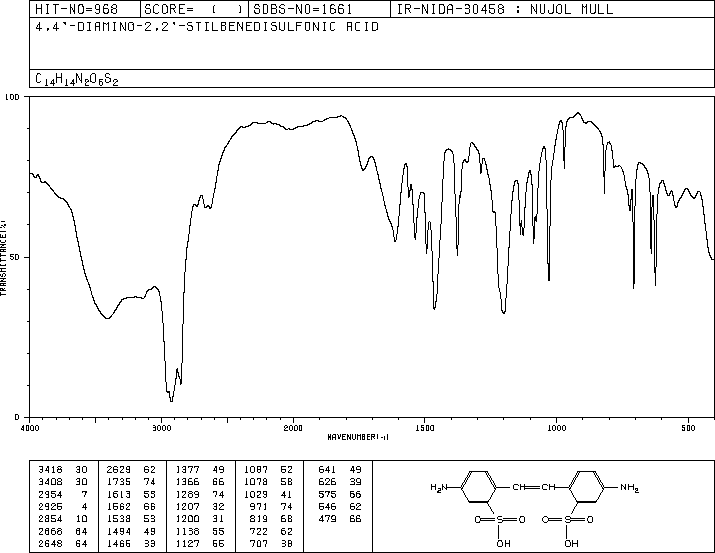The width and height of the screenshot is (715, 553).
Task: Select the 2629 peak table entry
Action: 131,470
